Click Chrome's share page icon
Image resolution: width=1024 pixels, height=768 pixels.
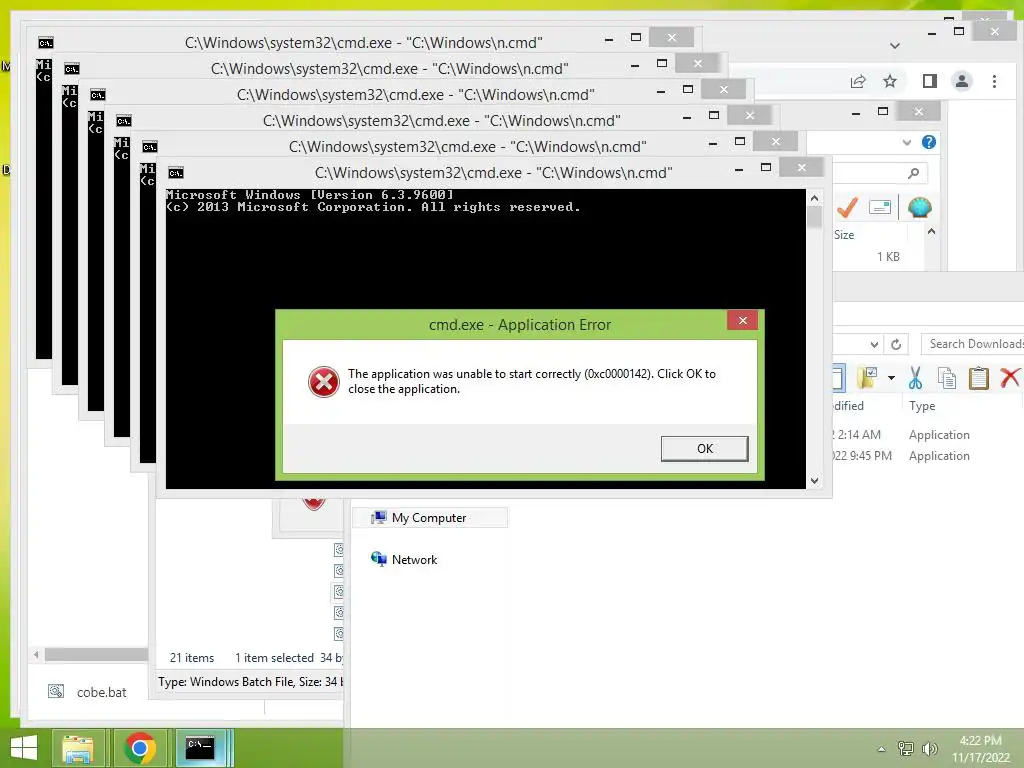(x=857, y=81)
